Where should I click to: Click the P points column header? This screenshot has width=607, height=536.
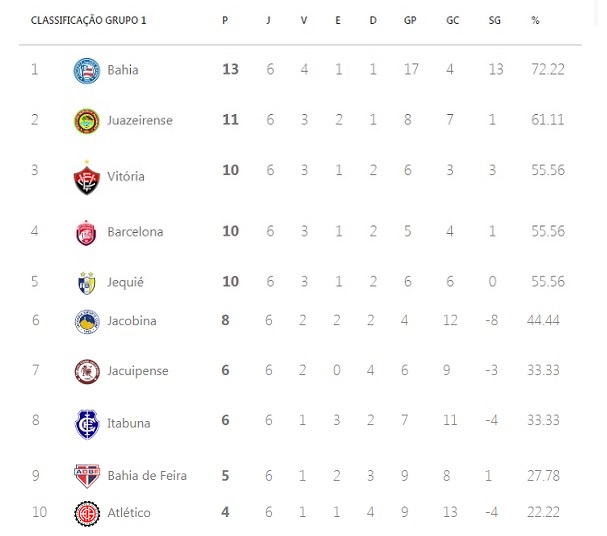point(225,21)
